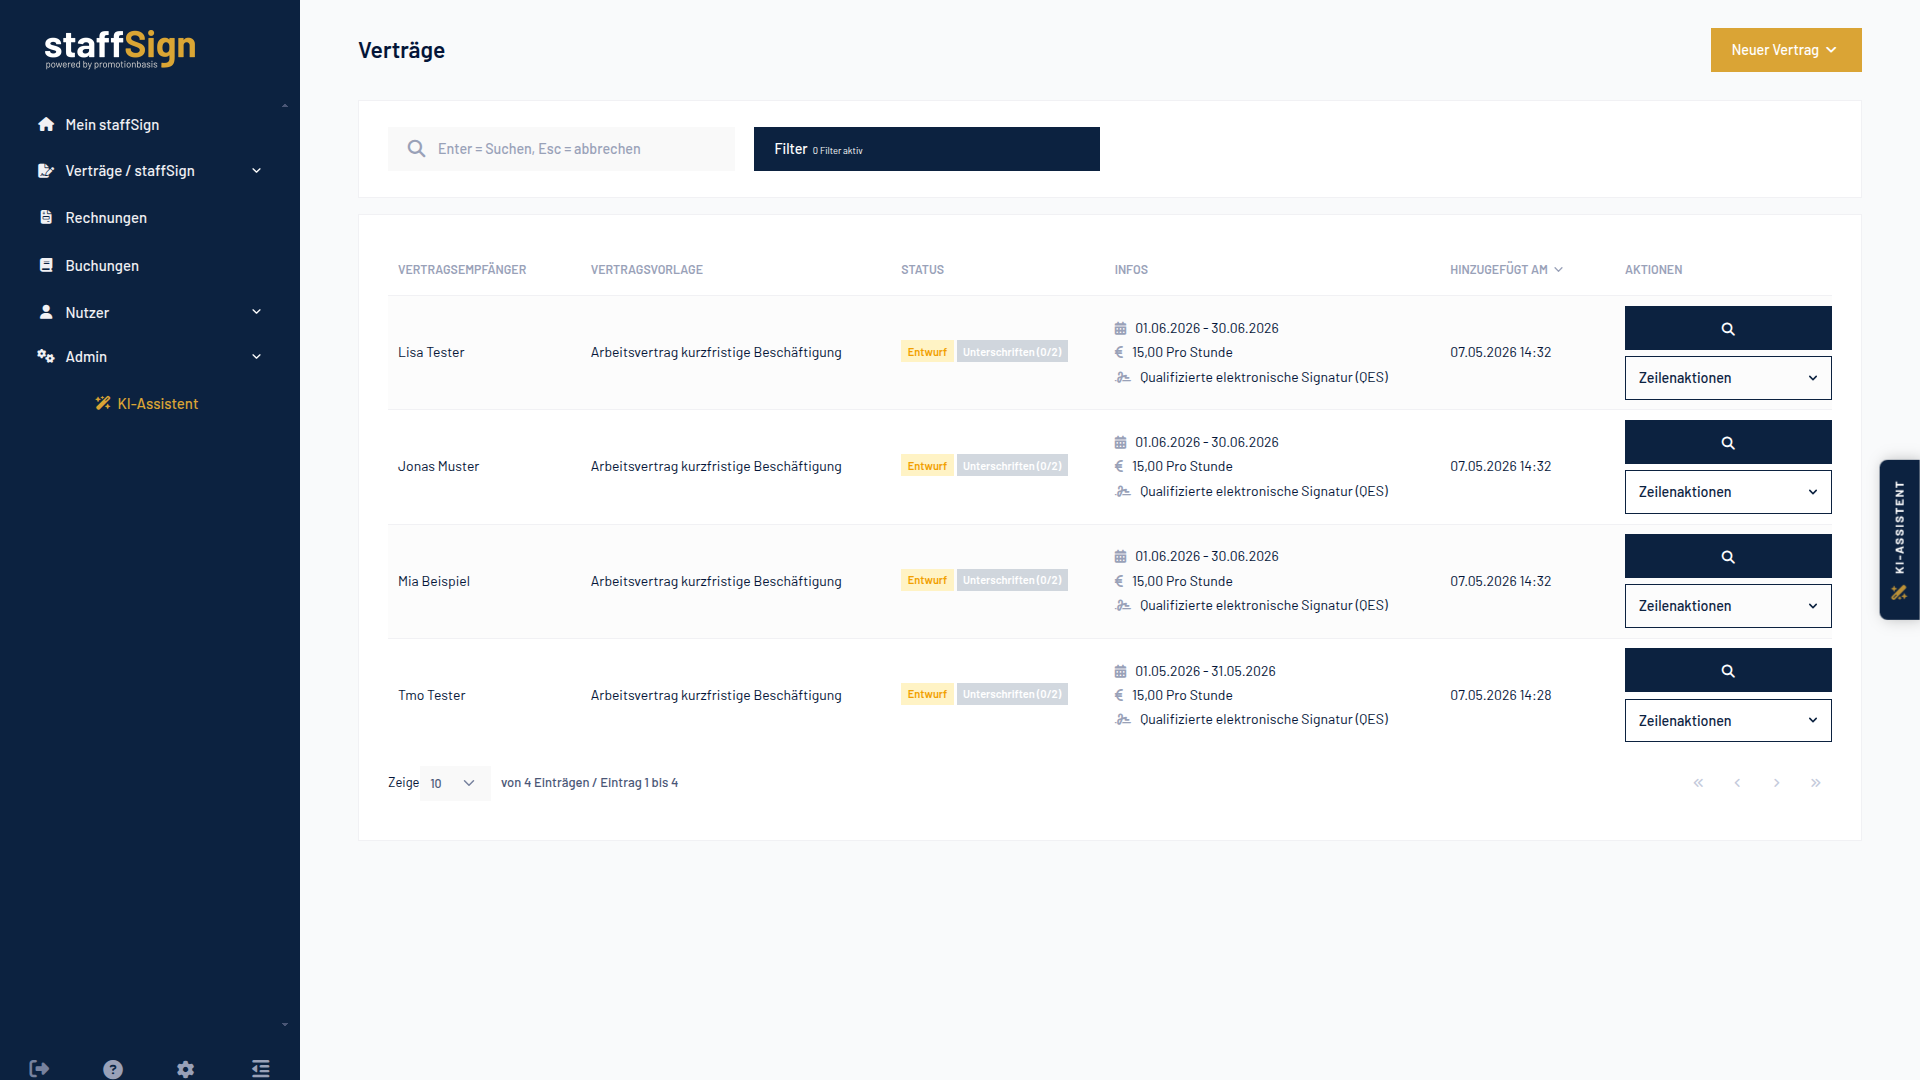Expand the Admin menu
Image resolution: width=1920 pixels, height=1080 pixels.
tap(150, 357)
